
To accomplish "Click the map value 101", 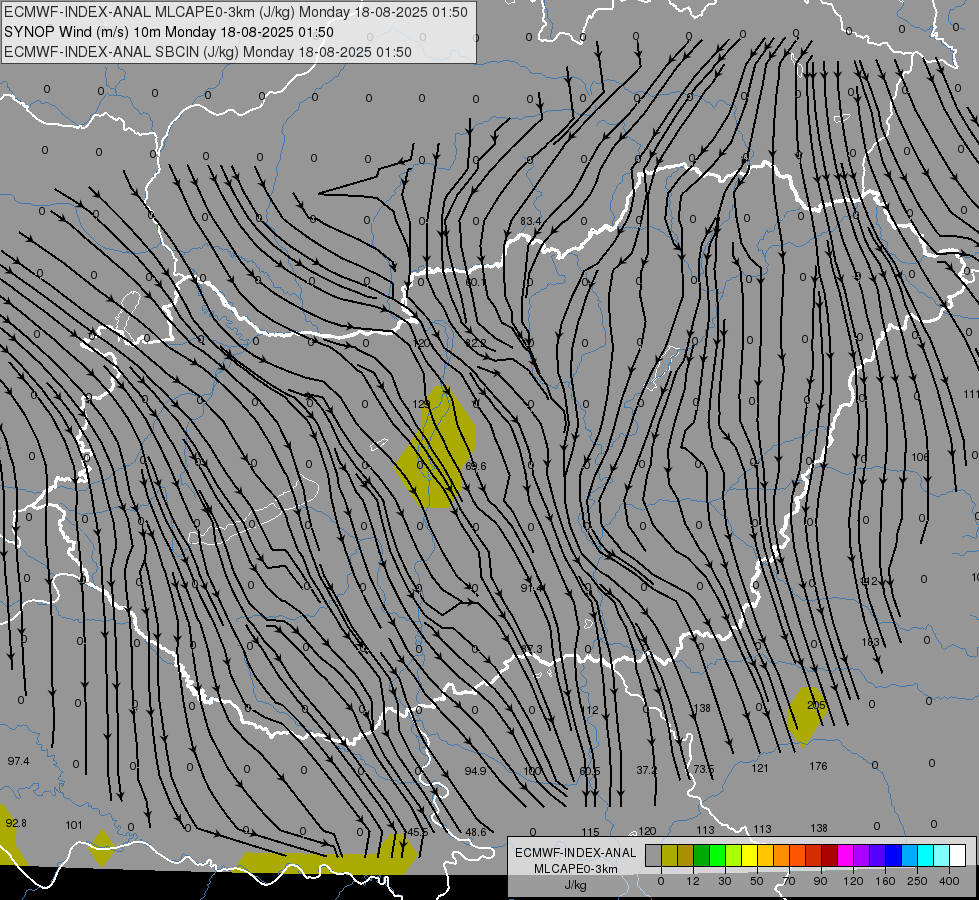I will pos(74,825).
